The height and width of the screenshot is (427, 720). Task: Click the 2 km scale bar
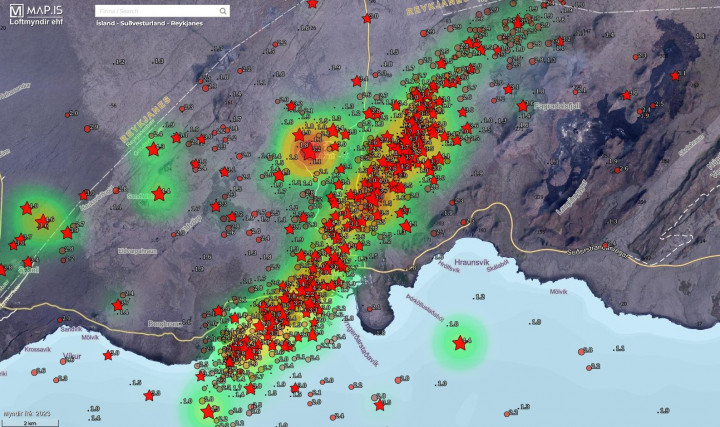pos(30,422)
